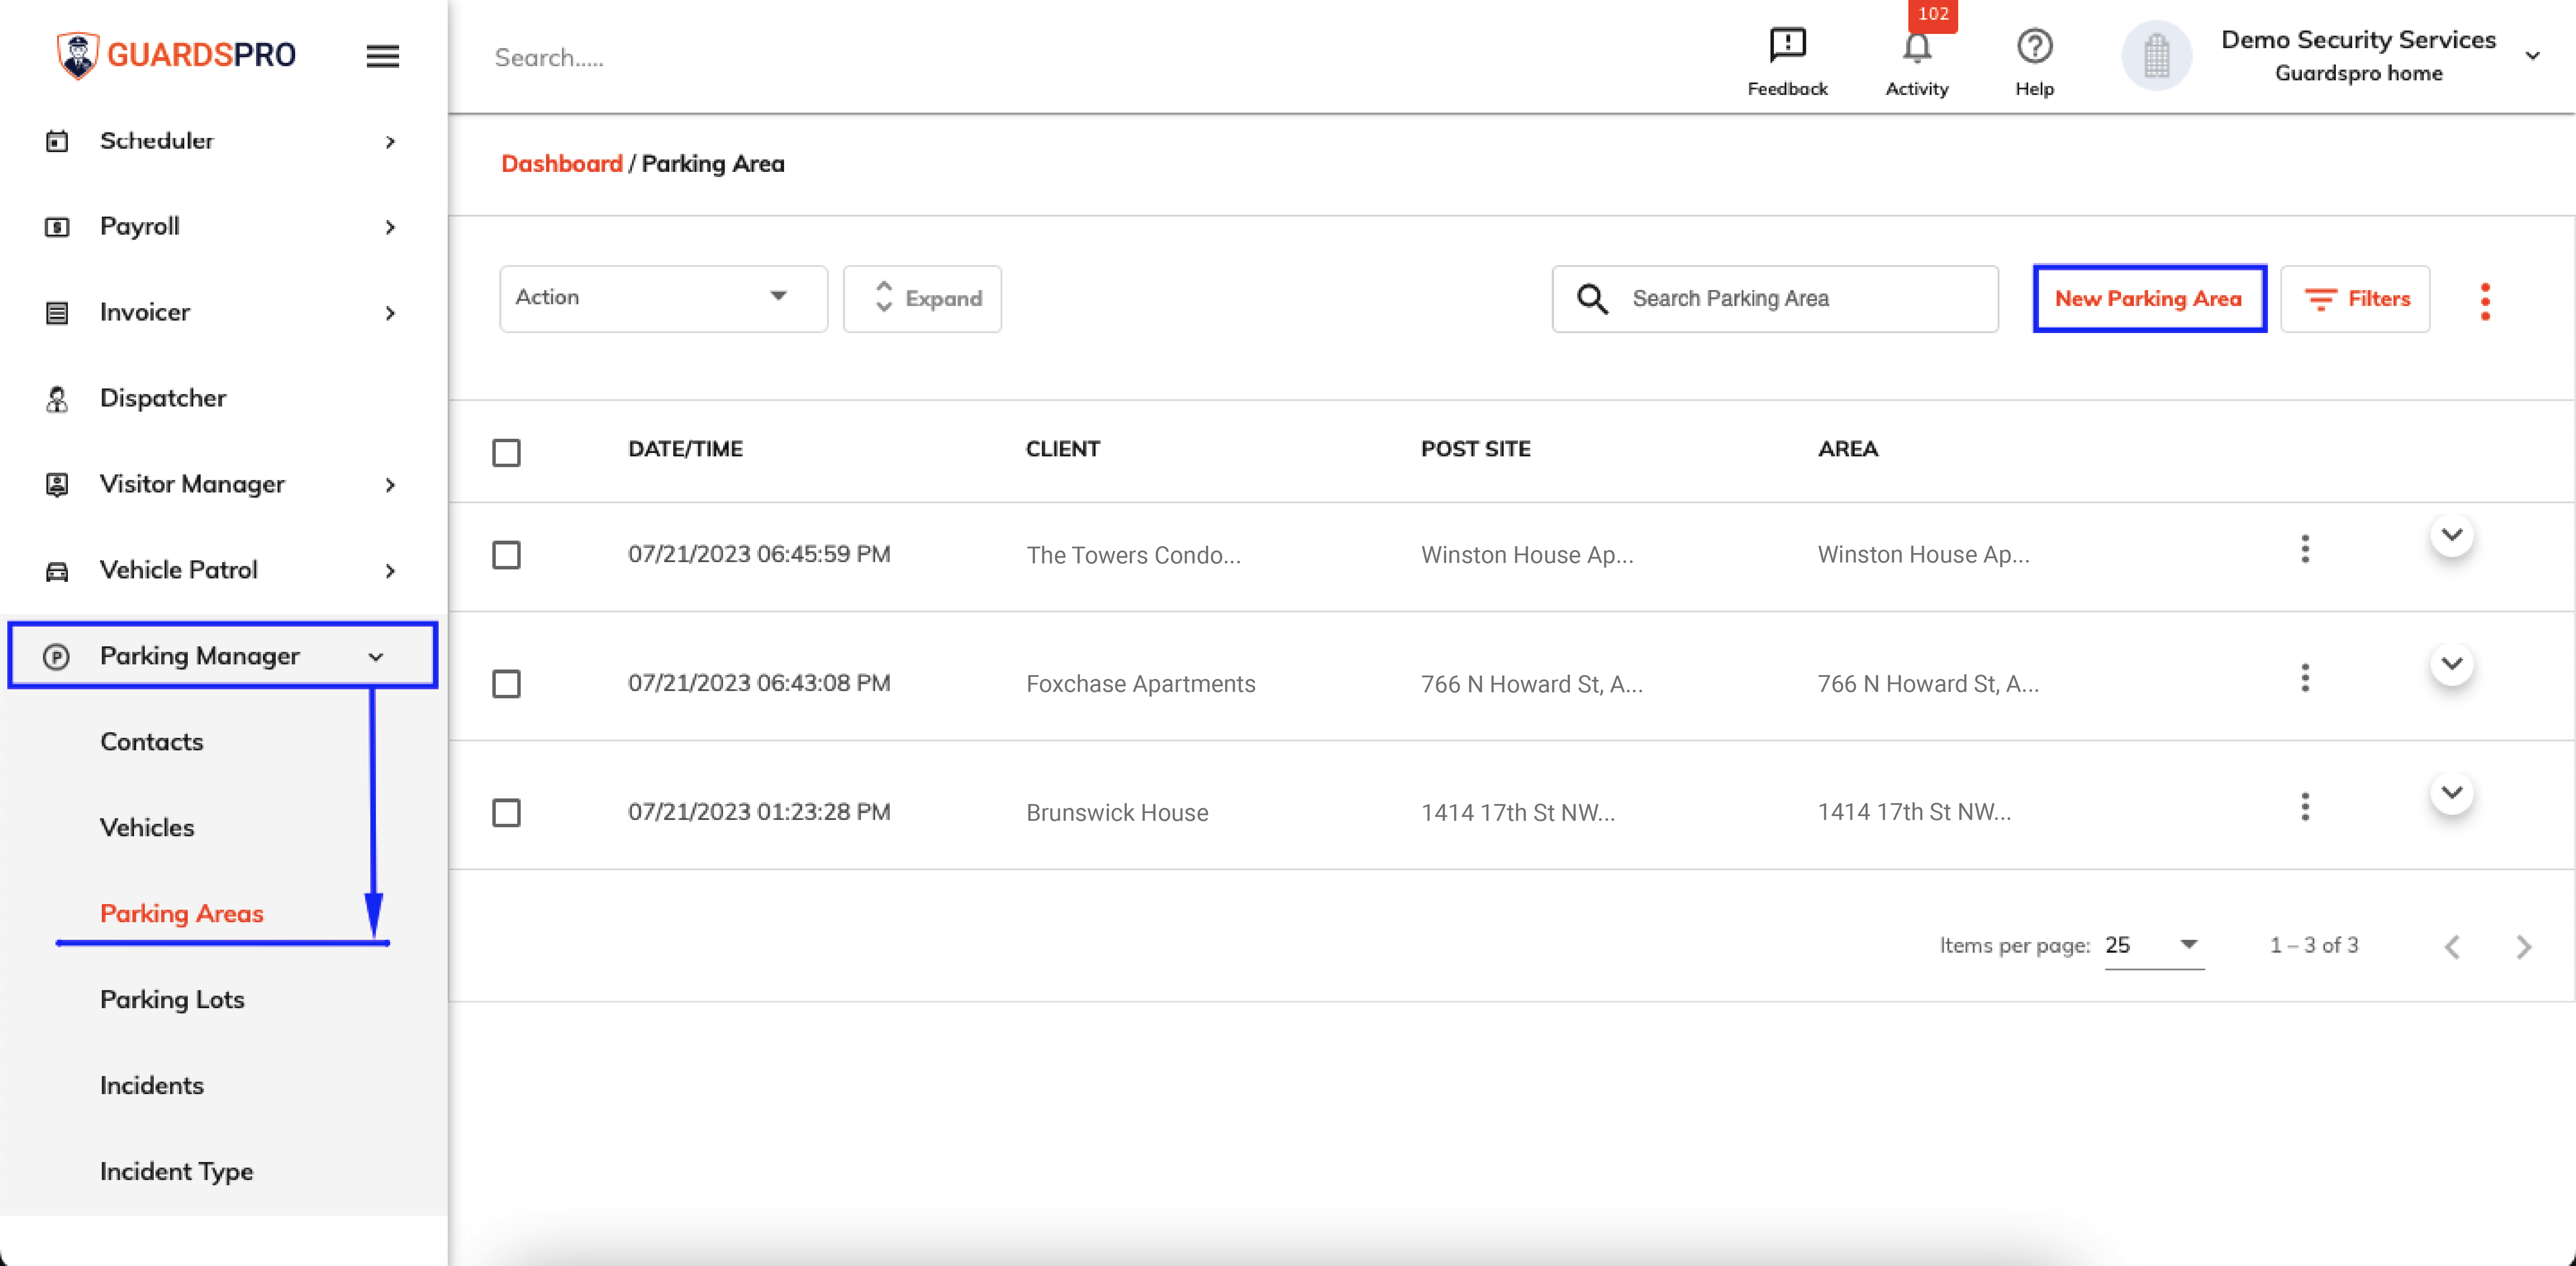Open the Incidents submenu item
Viewport: 2576px width, 1266px height.
click(x=152, y=1086)
